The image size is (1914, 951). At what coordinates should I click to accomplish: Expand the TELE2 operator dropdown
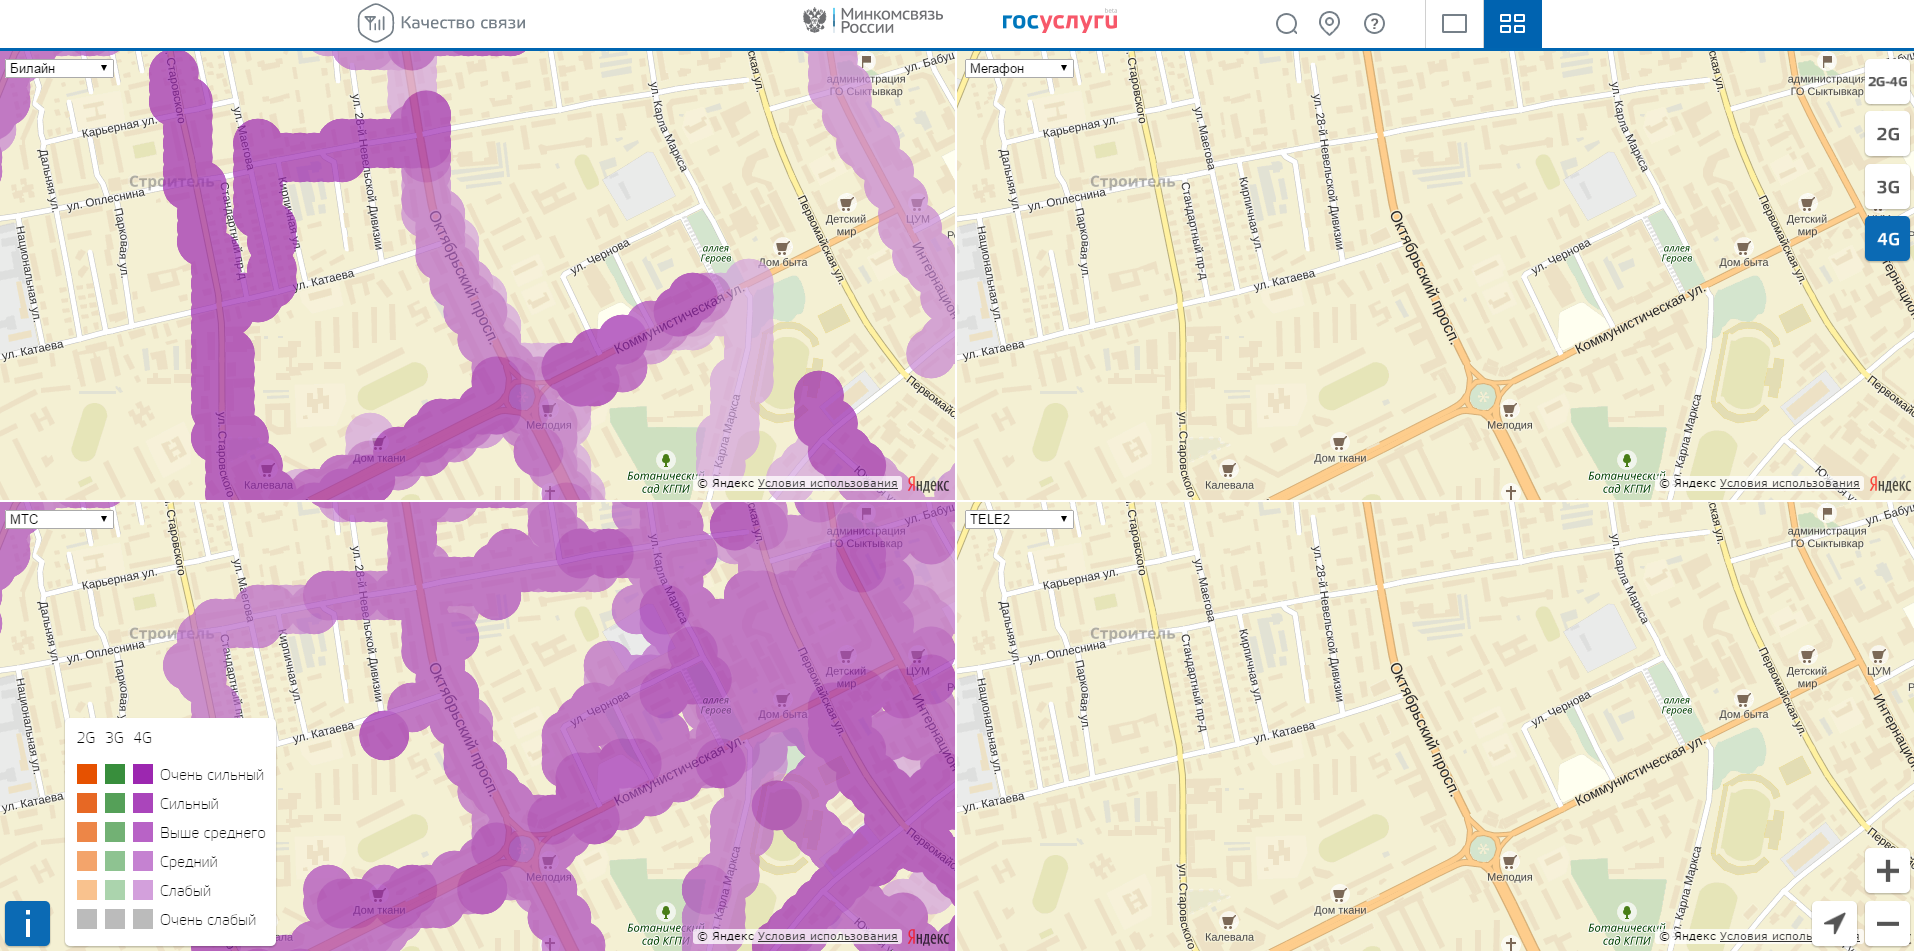[x=1019, y=519]
